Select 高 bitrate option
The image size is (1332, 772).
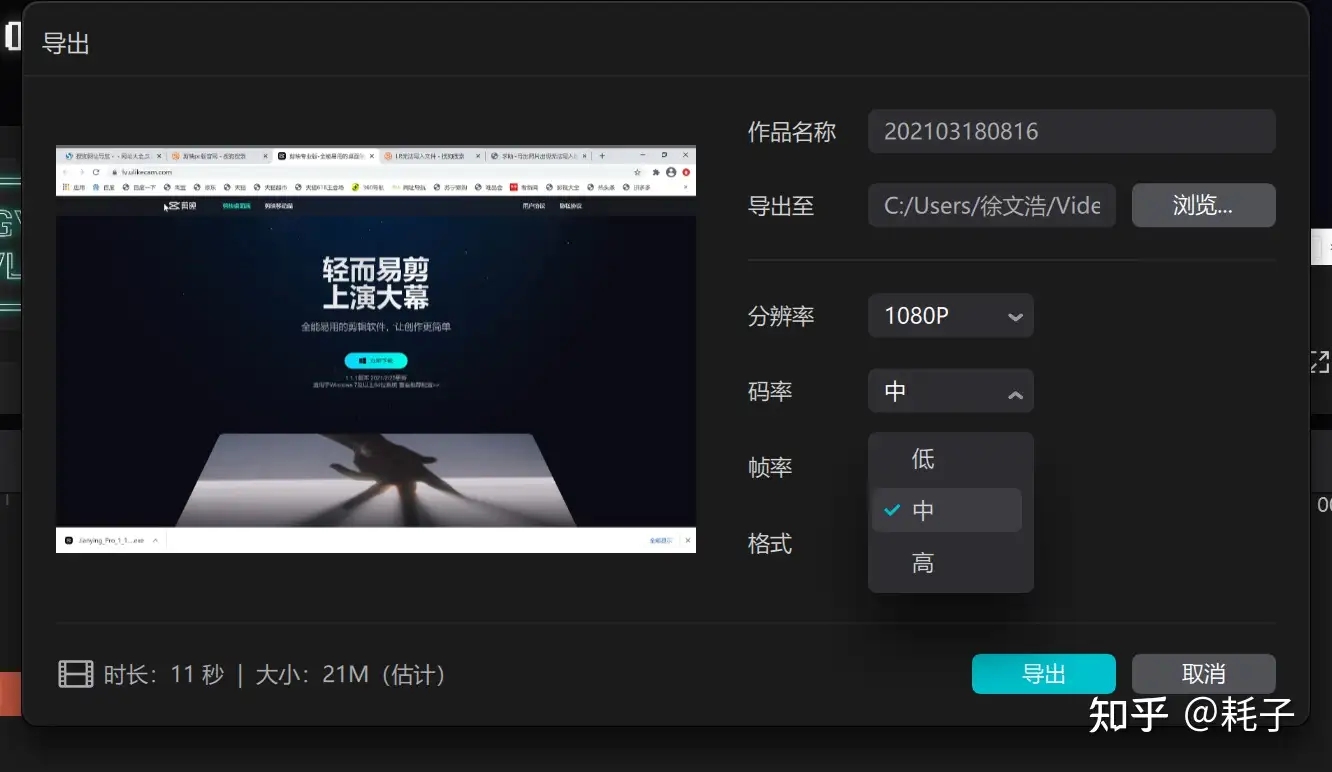coord(947,563)
